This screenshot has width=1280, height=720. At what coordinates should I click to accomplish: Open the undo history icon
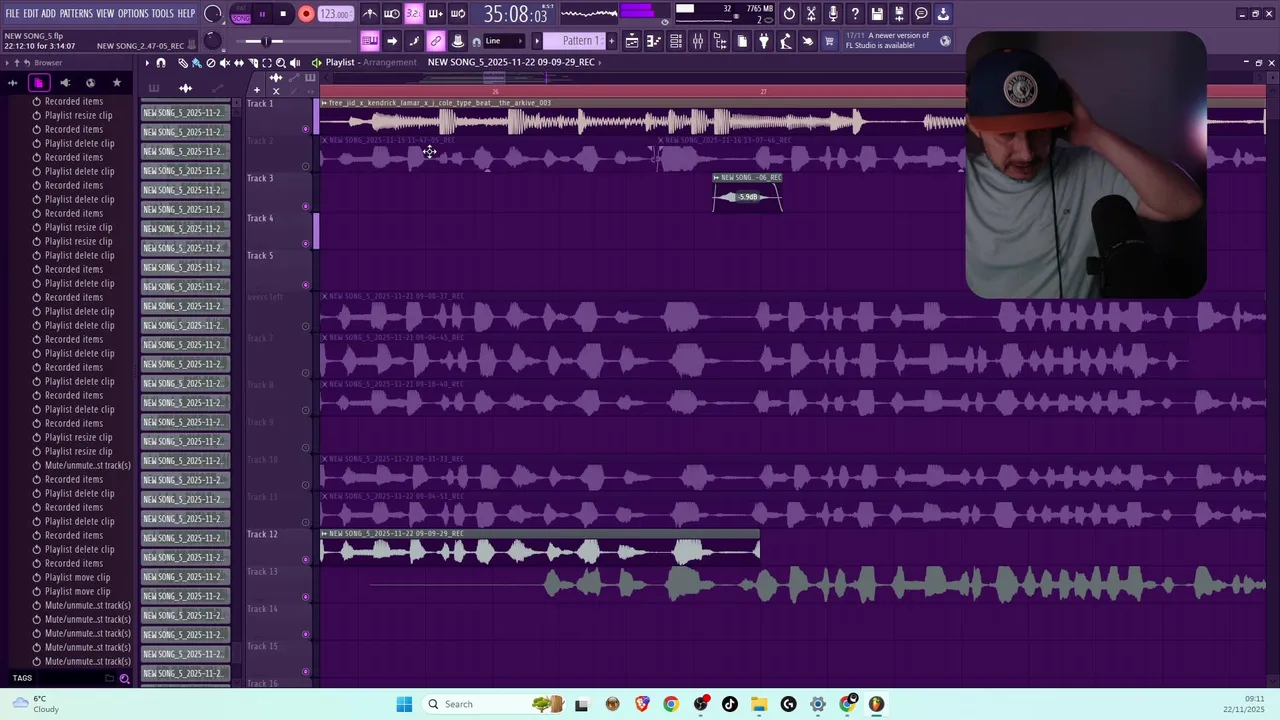[789, 13]
